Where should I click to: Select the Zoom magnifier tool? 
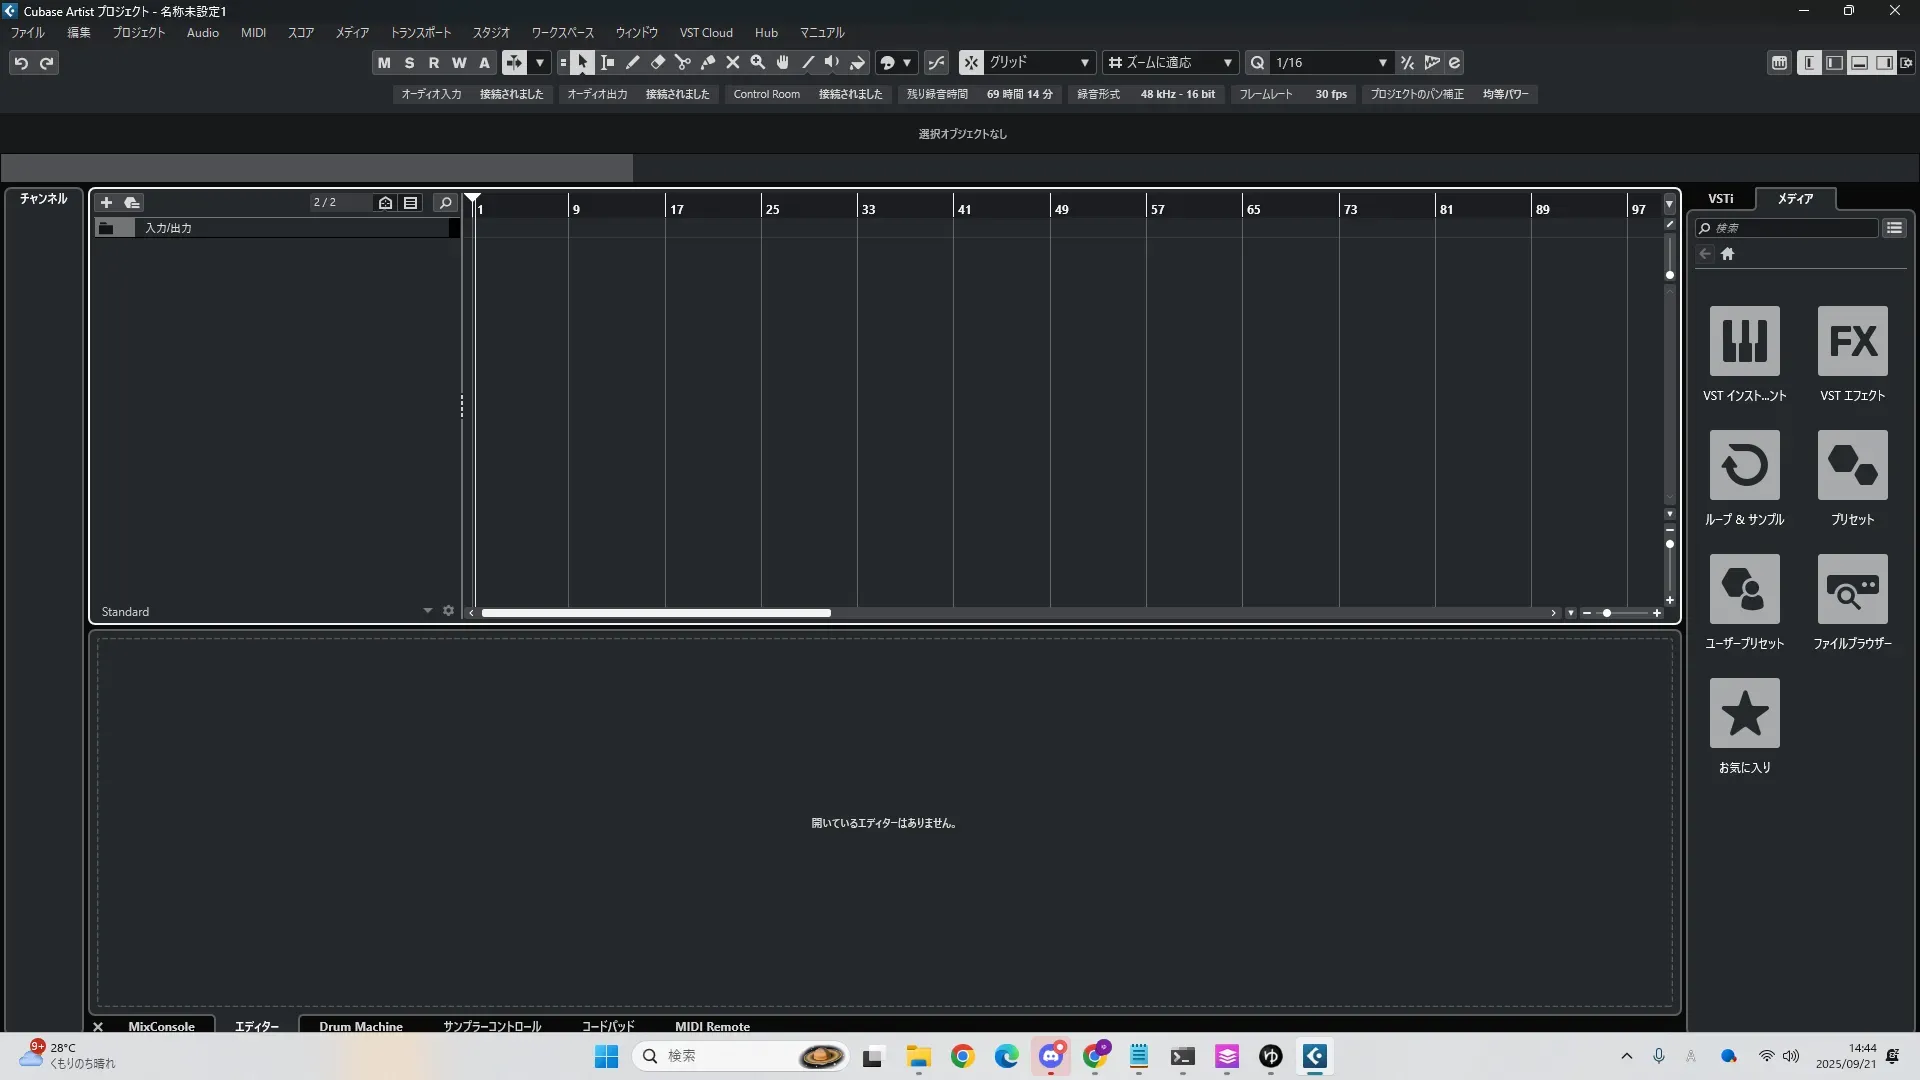pyautogui.click(x=758, y=63)
